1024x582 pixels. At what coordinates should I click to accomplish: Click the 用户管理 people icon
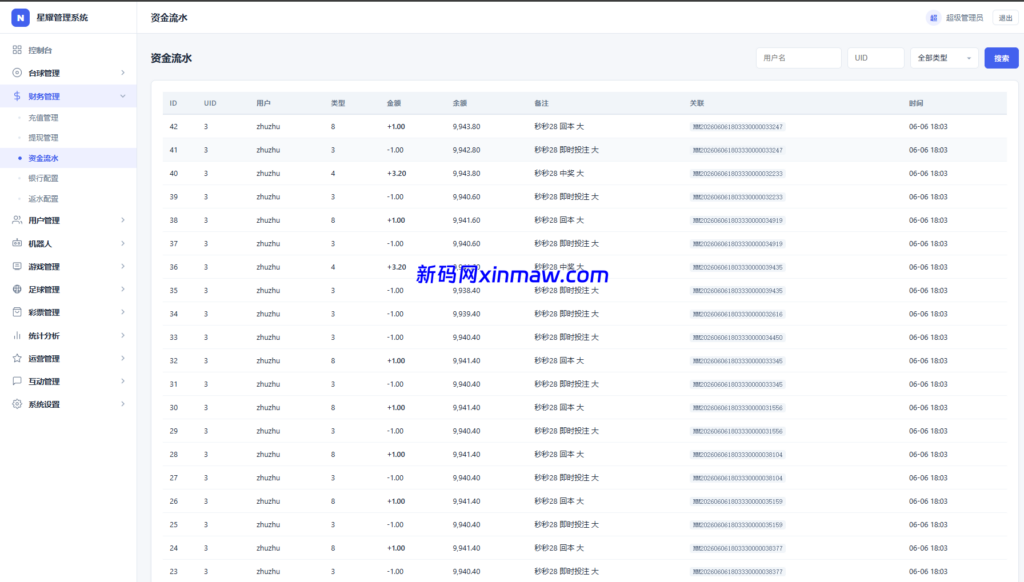point(17,220)
